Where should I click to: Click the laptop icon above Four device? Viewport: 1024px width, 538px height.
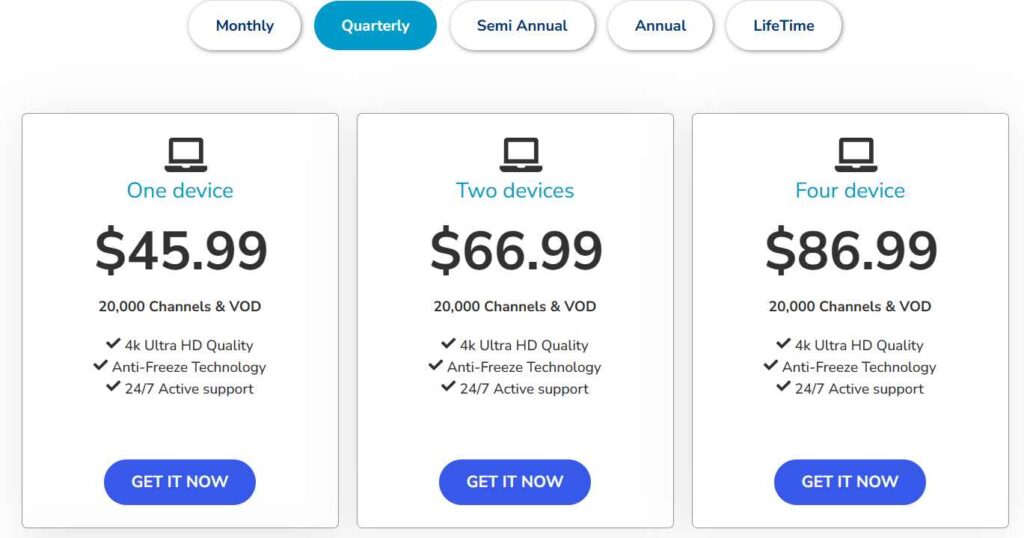coord(855,155)
